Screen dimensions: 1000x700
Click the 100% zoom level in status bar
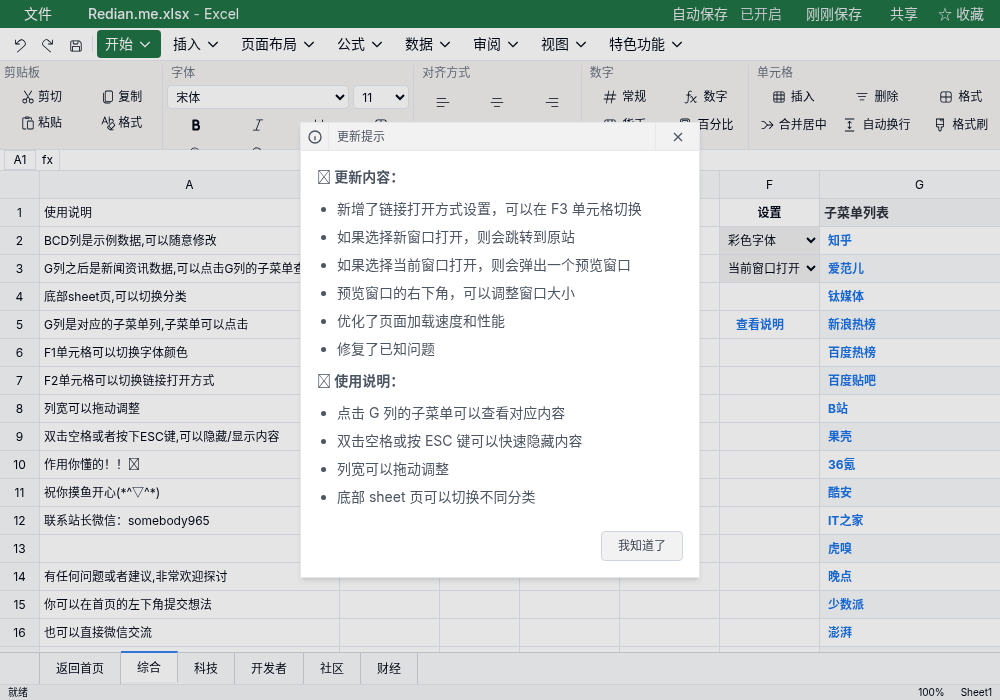tap(930, 692)
